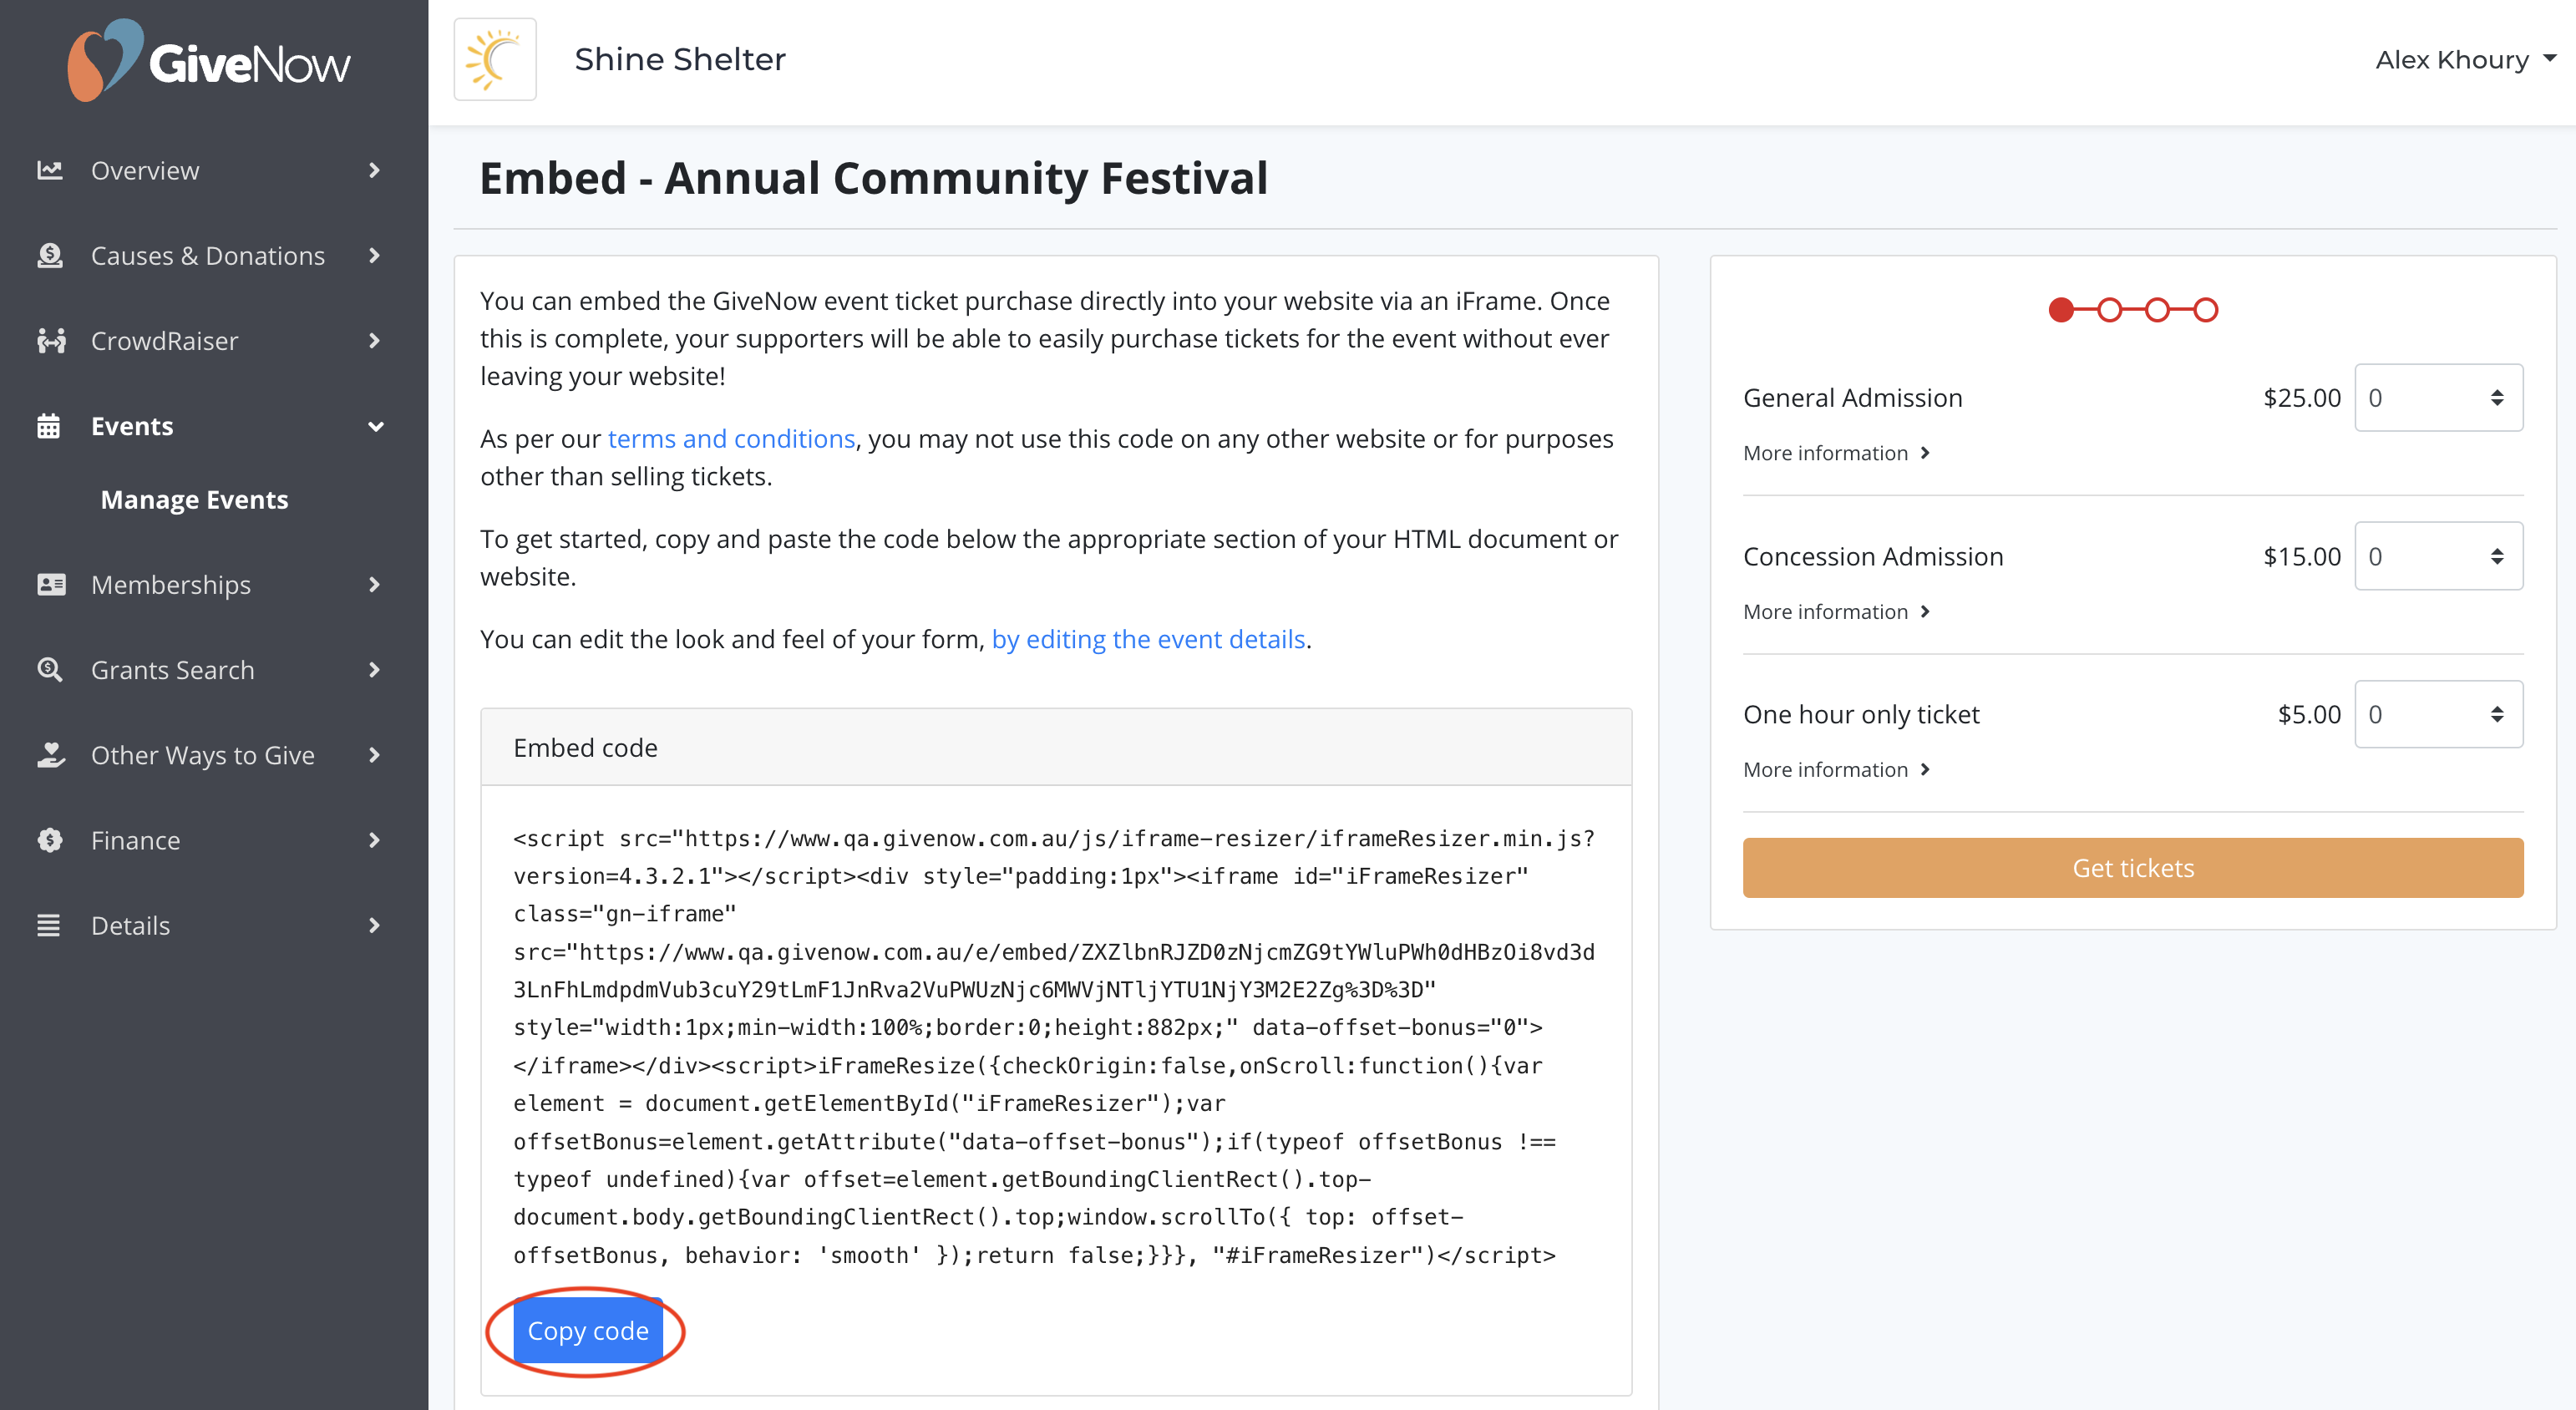Click the Memberships card icon

click(x=50, y=585)
